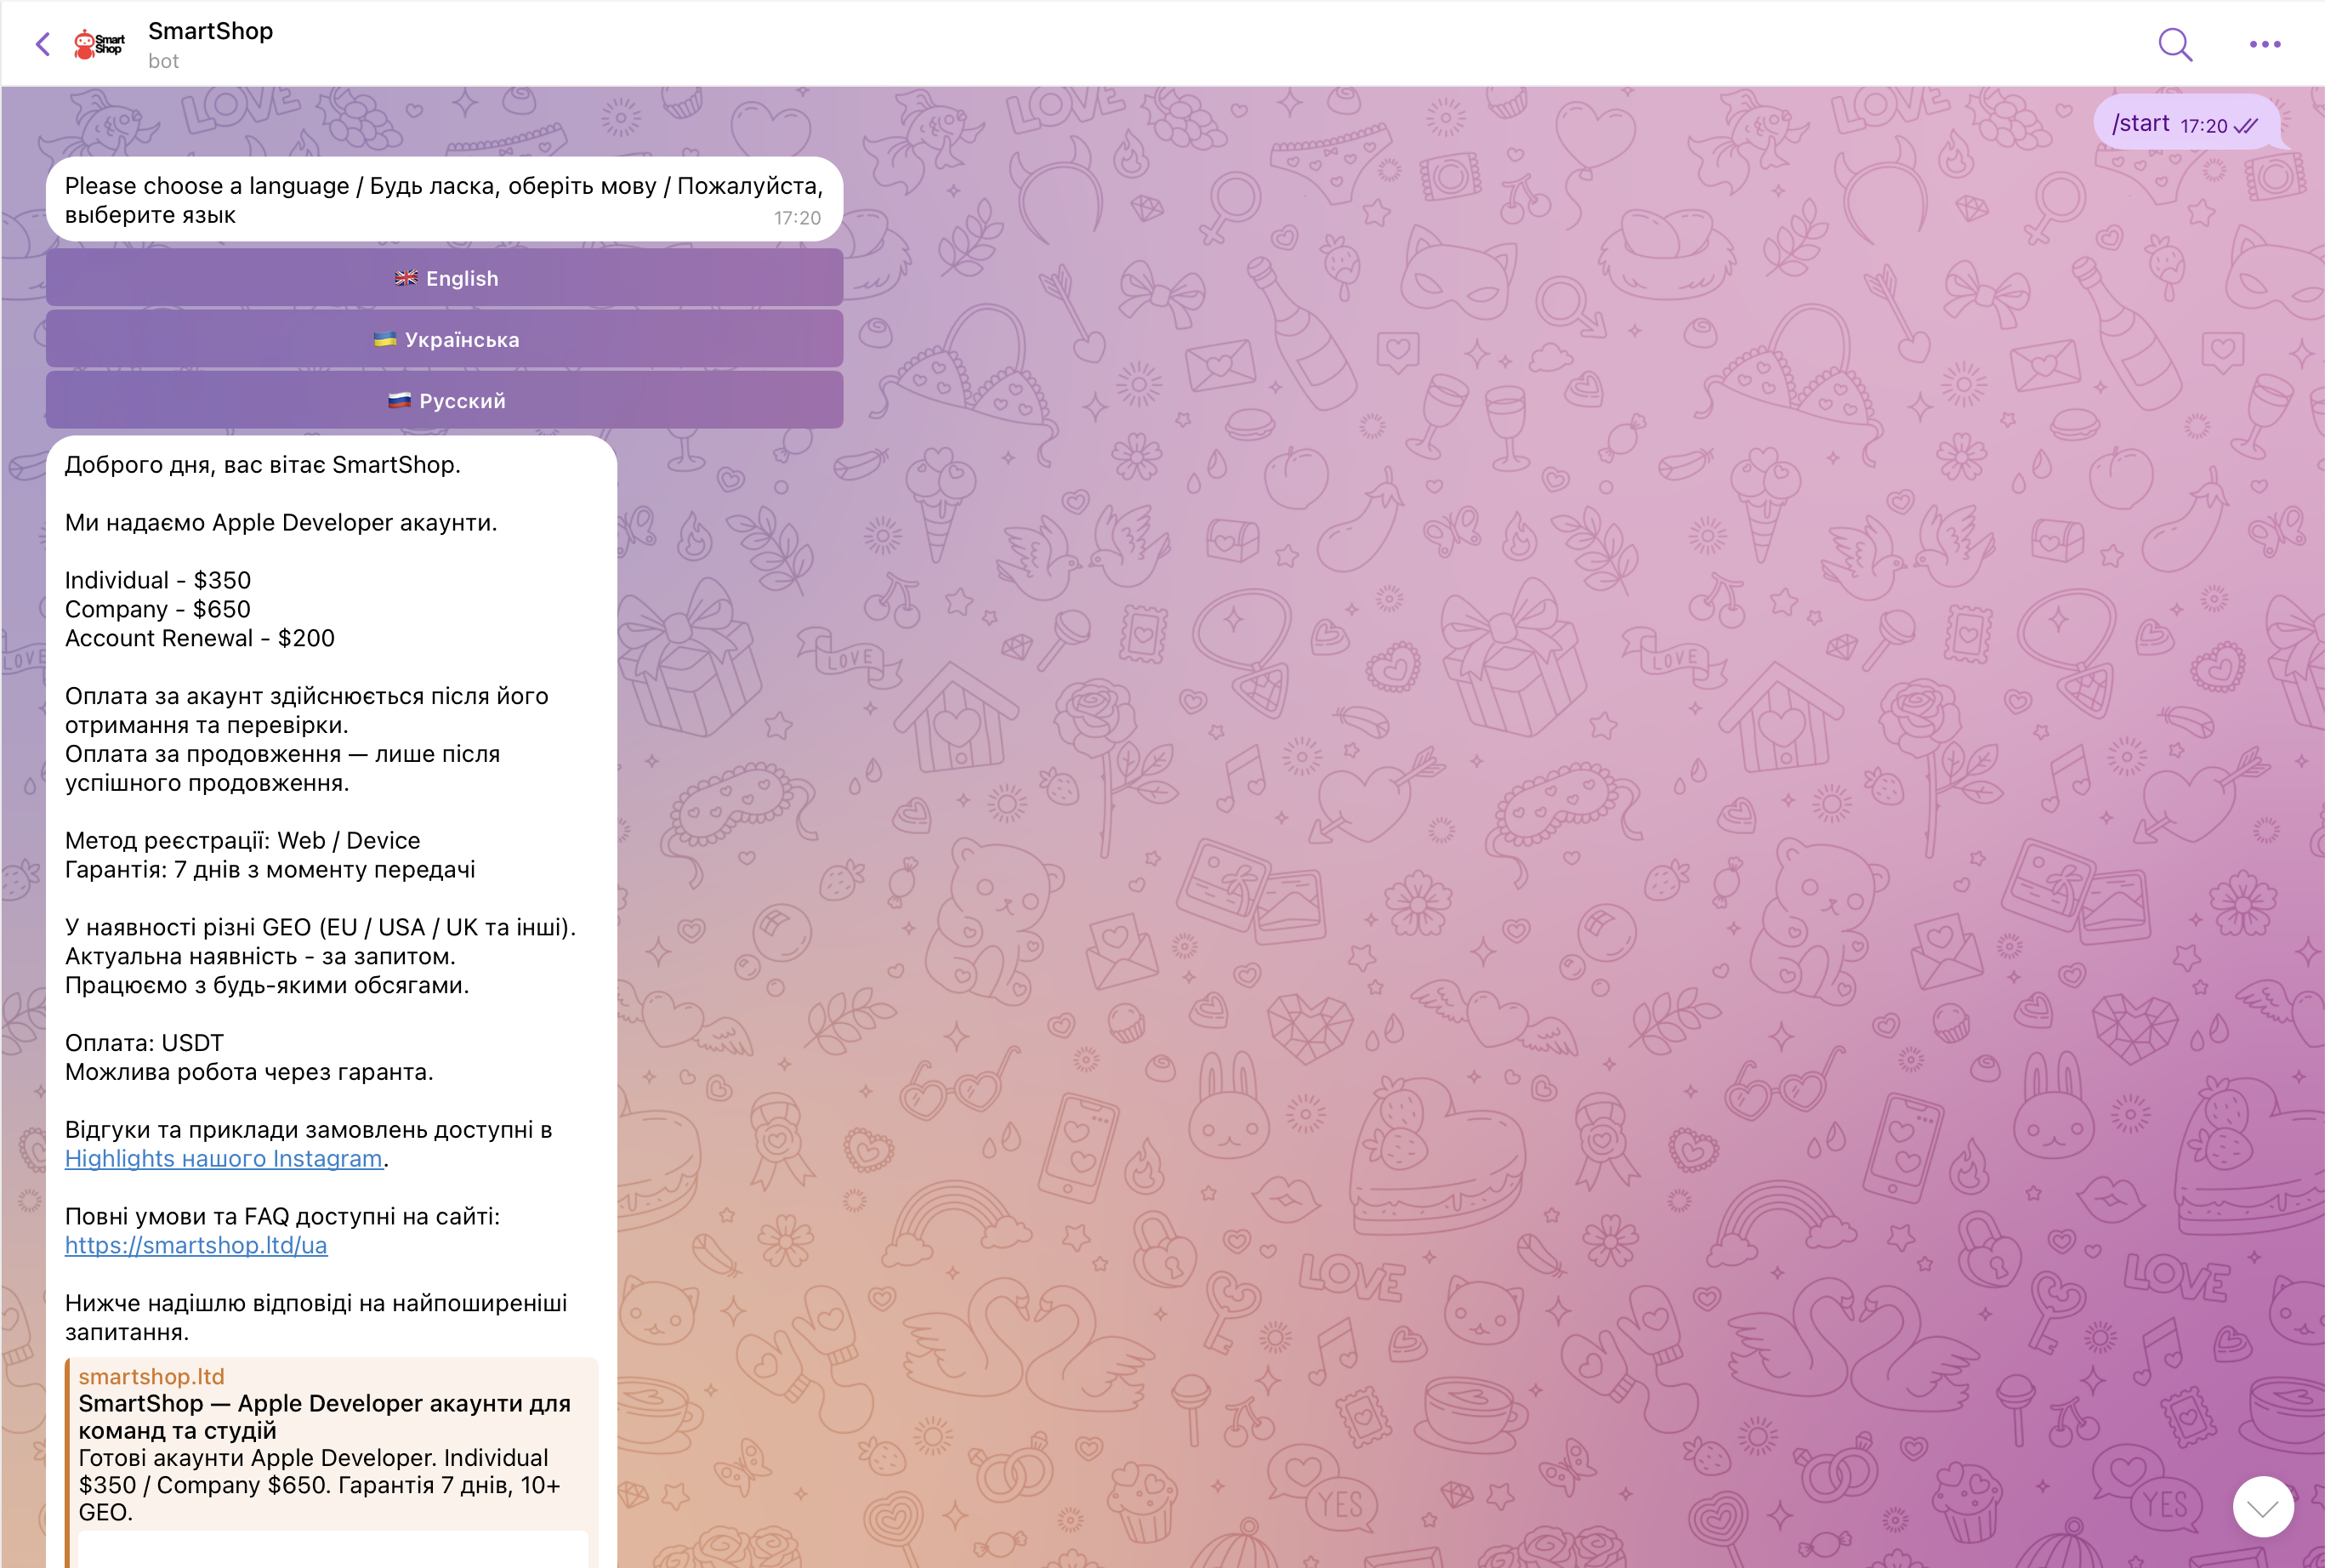Image resolution: width=2325 pixels, height=1568 pixels.
Task: Click the 'Доброго дня, вас вітає SmartShop.' greeting
Action: click(x=263, y=464)
